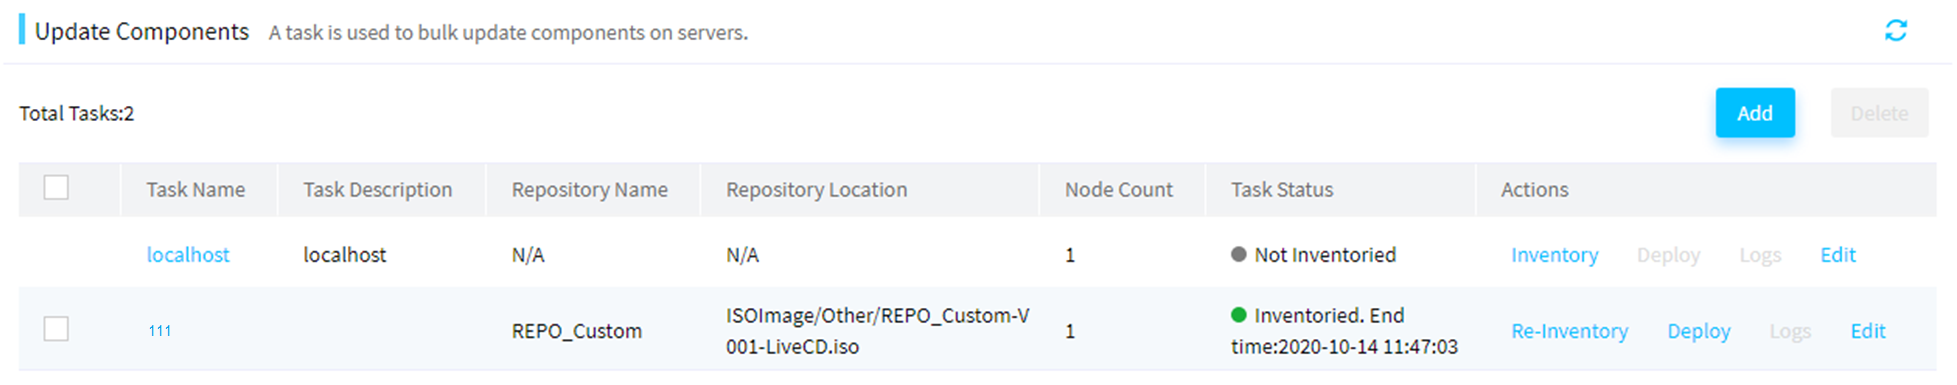1957x385 pixels.
Task: Click the Task Name column header
Action: click(x=196, y=189)
